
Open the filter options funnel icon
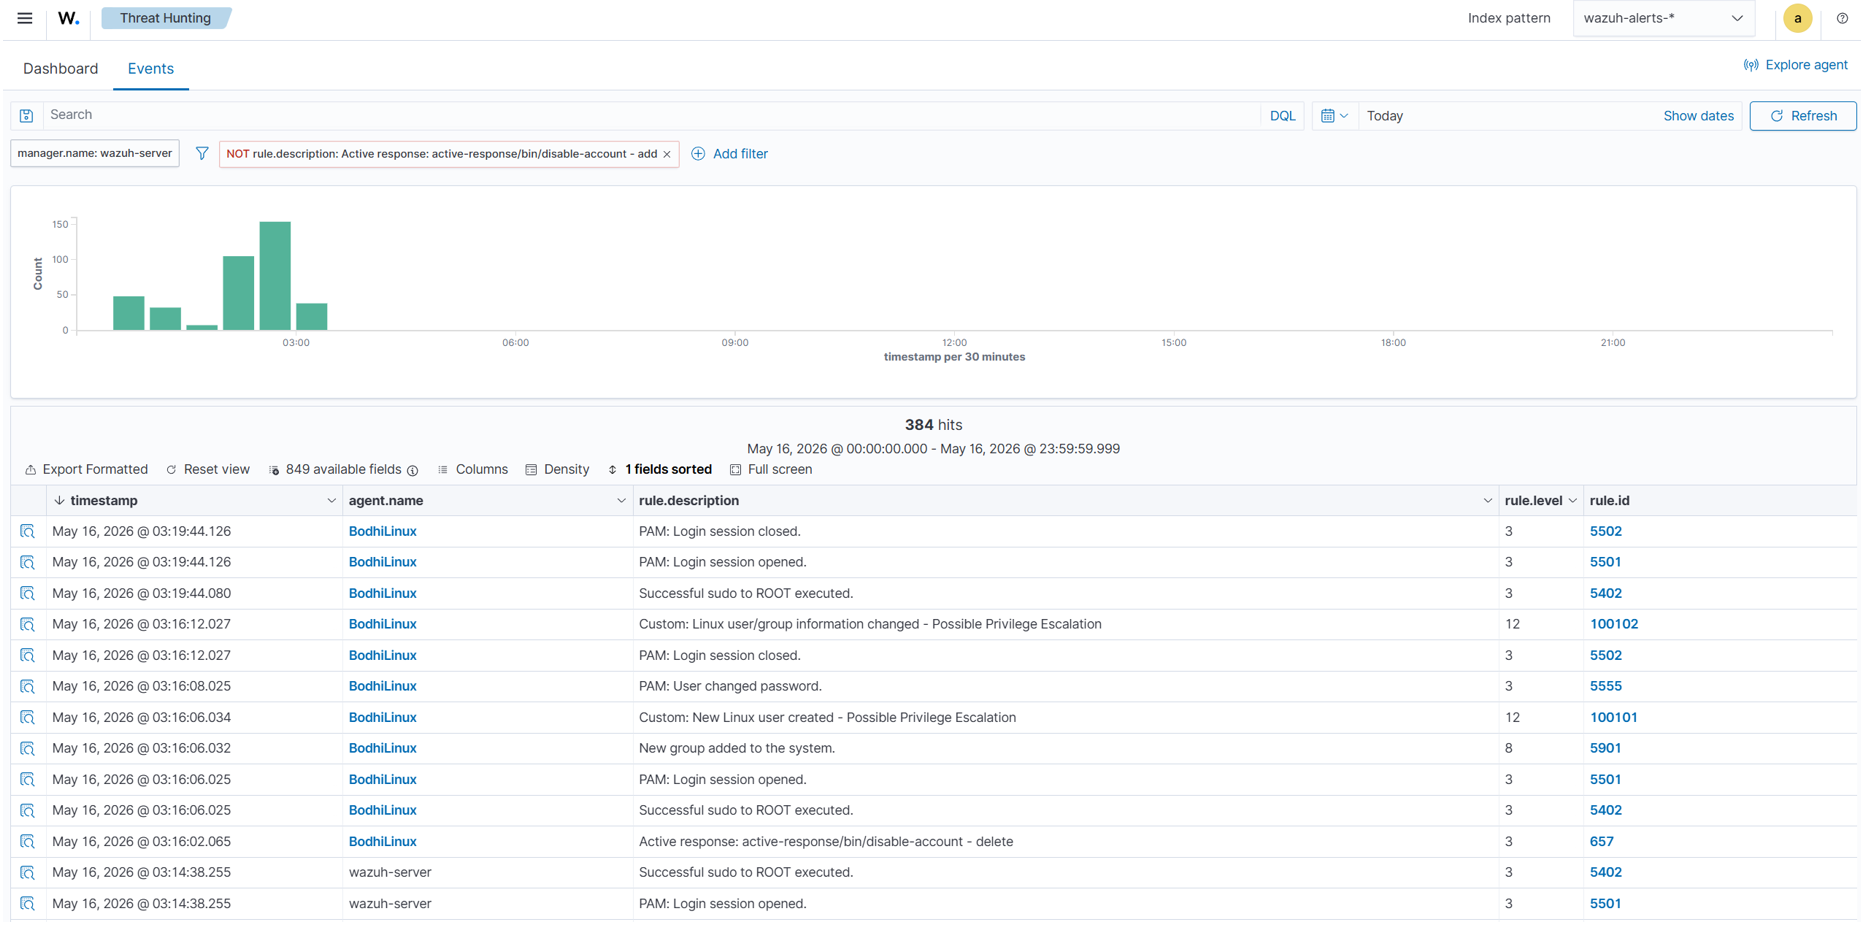coord(202,154)
